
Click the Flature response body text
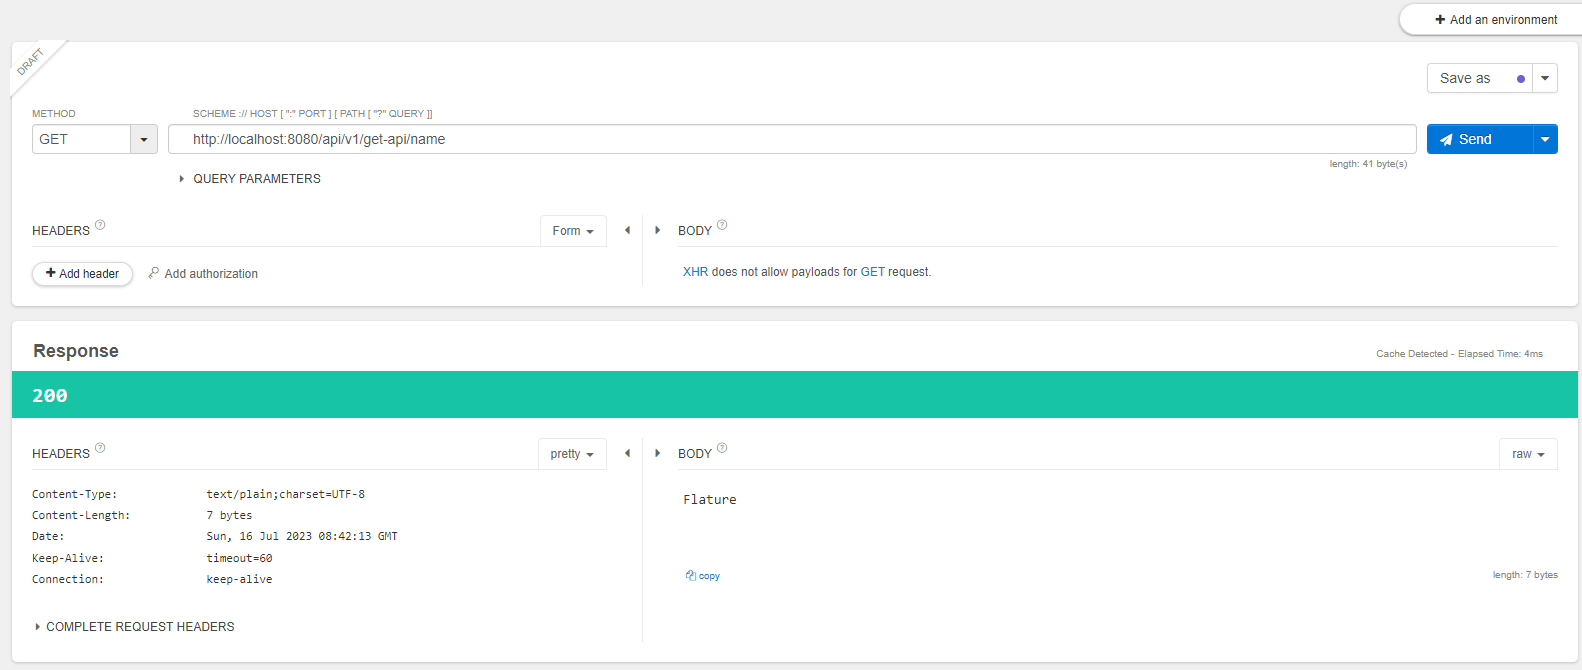(710, 500)
